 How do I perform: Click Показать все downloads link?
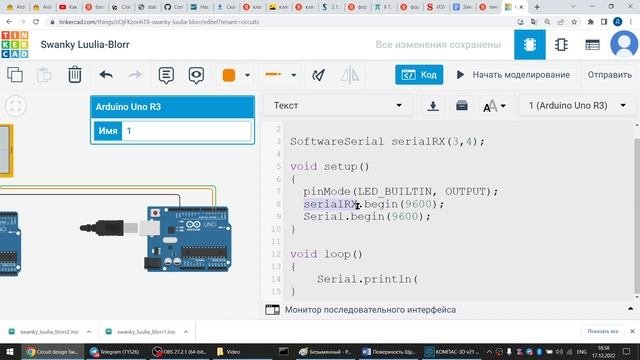[602, 331]
